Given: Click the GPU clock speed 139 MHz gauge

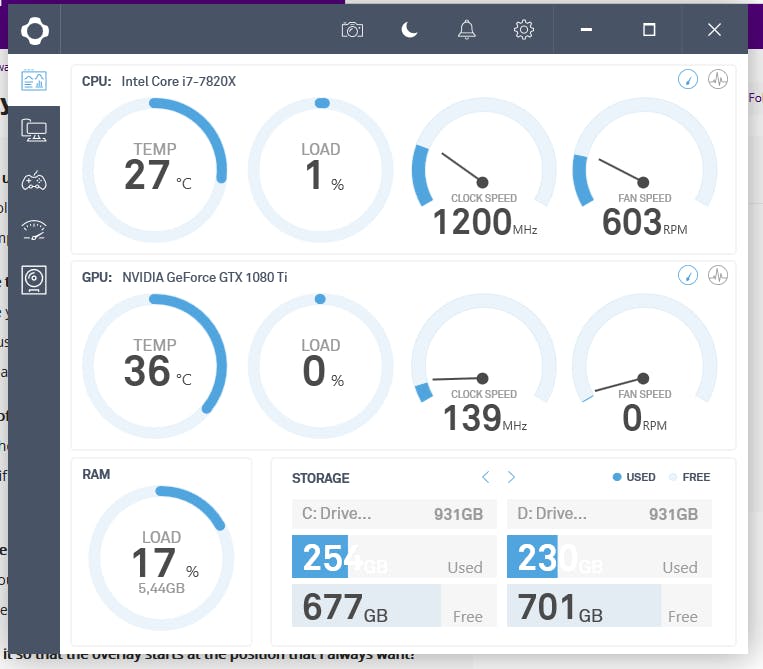Looking at the screenshot, I should tap(484, 364).
